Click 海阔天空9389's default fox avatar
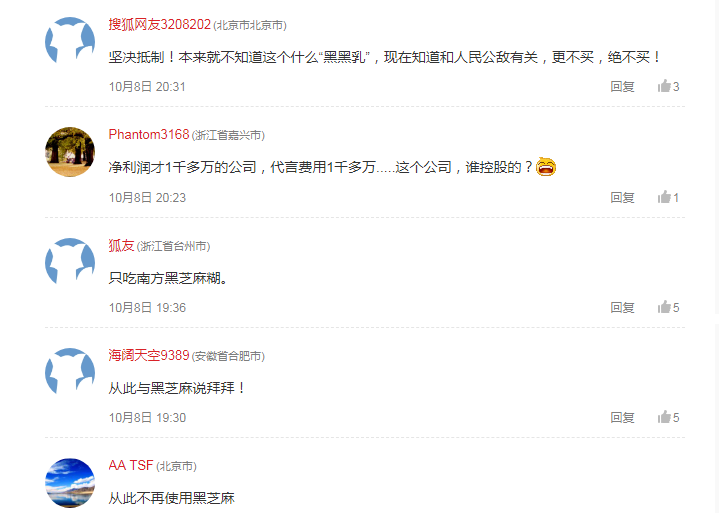Image resolution: width=719 pixels, height=513 pixels. click(70, 373)
